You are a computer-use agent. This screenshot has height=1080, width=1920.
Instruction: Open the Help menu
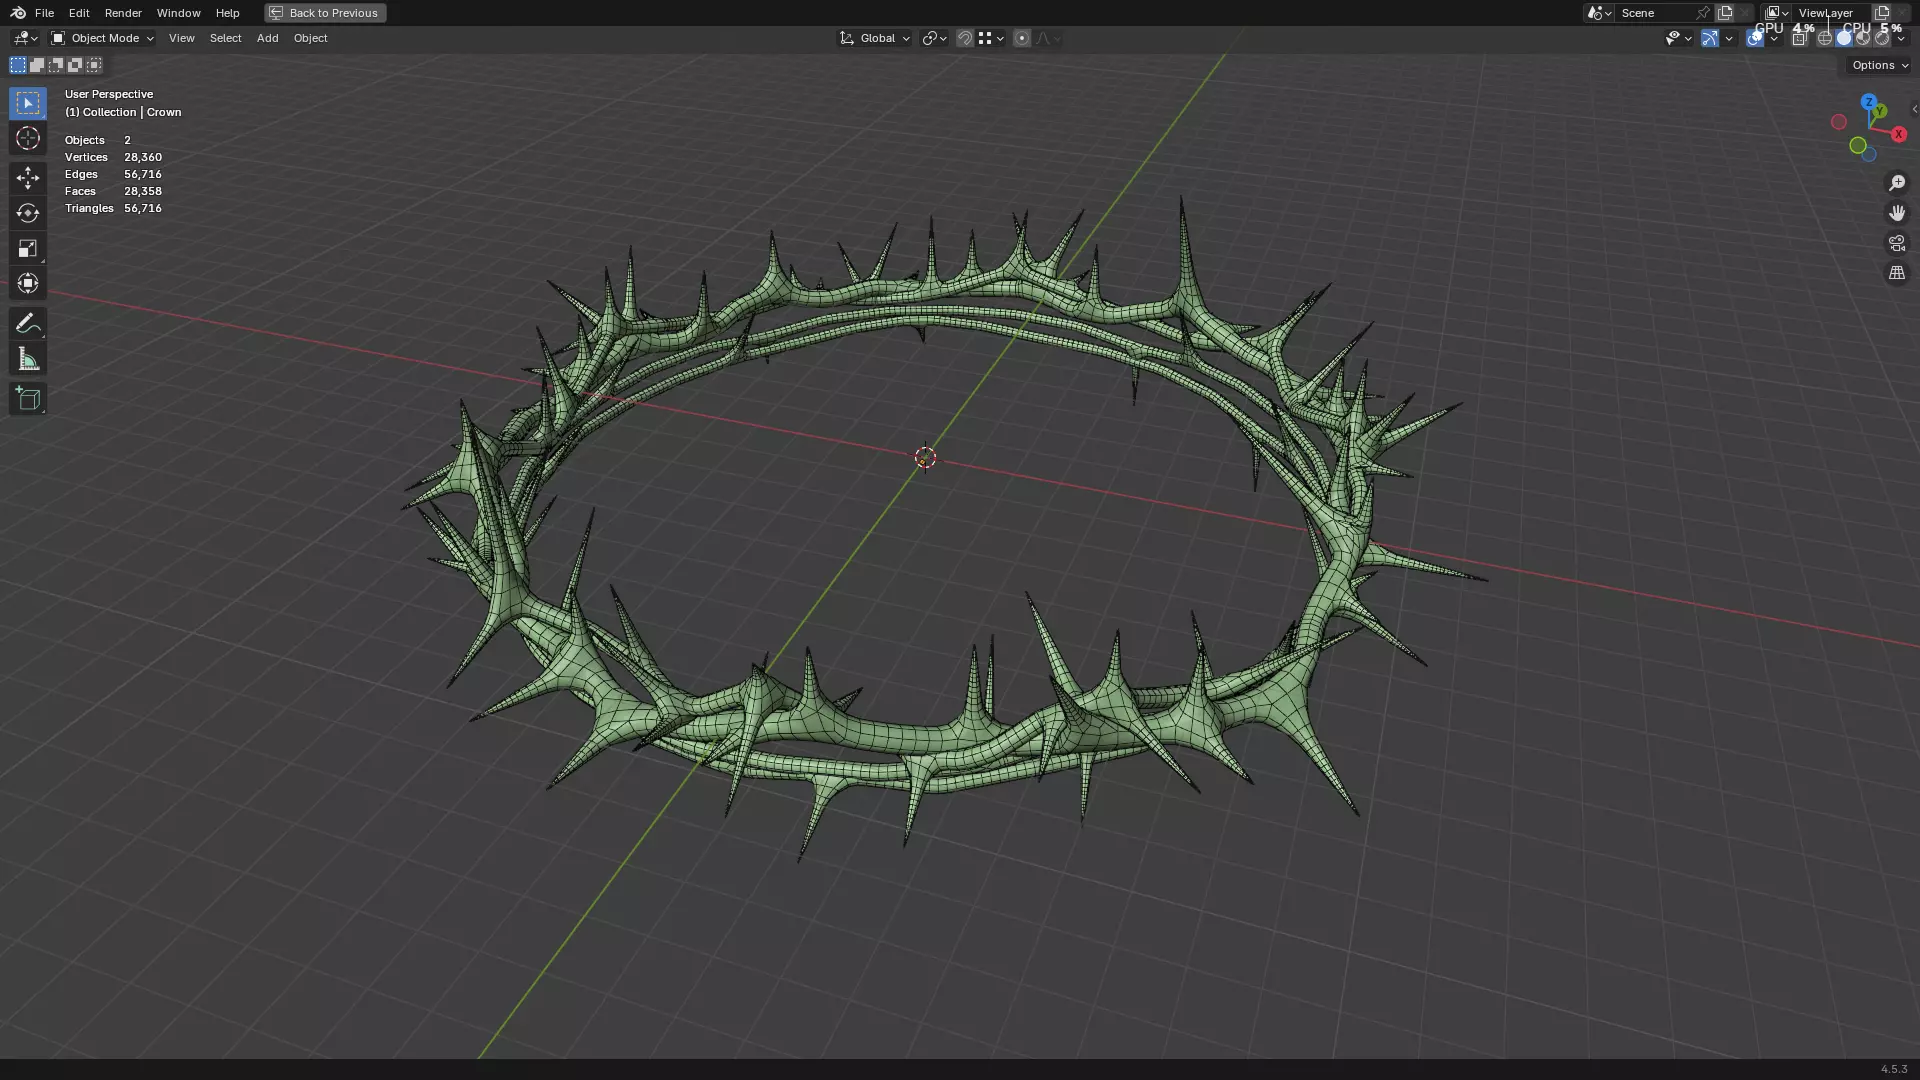click(227, 13)
